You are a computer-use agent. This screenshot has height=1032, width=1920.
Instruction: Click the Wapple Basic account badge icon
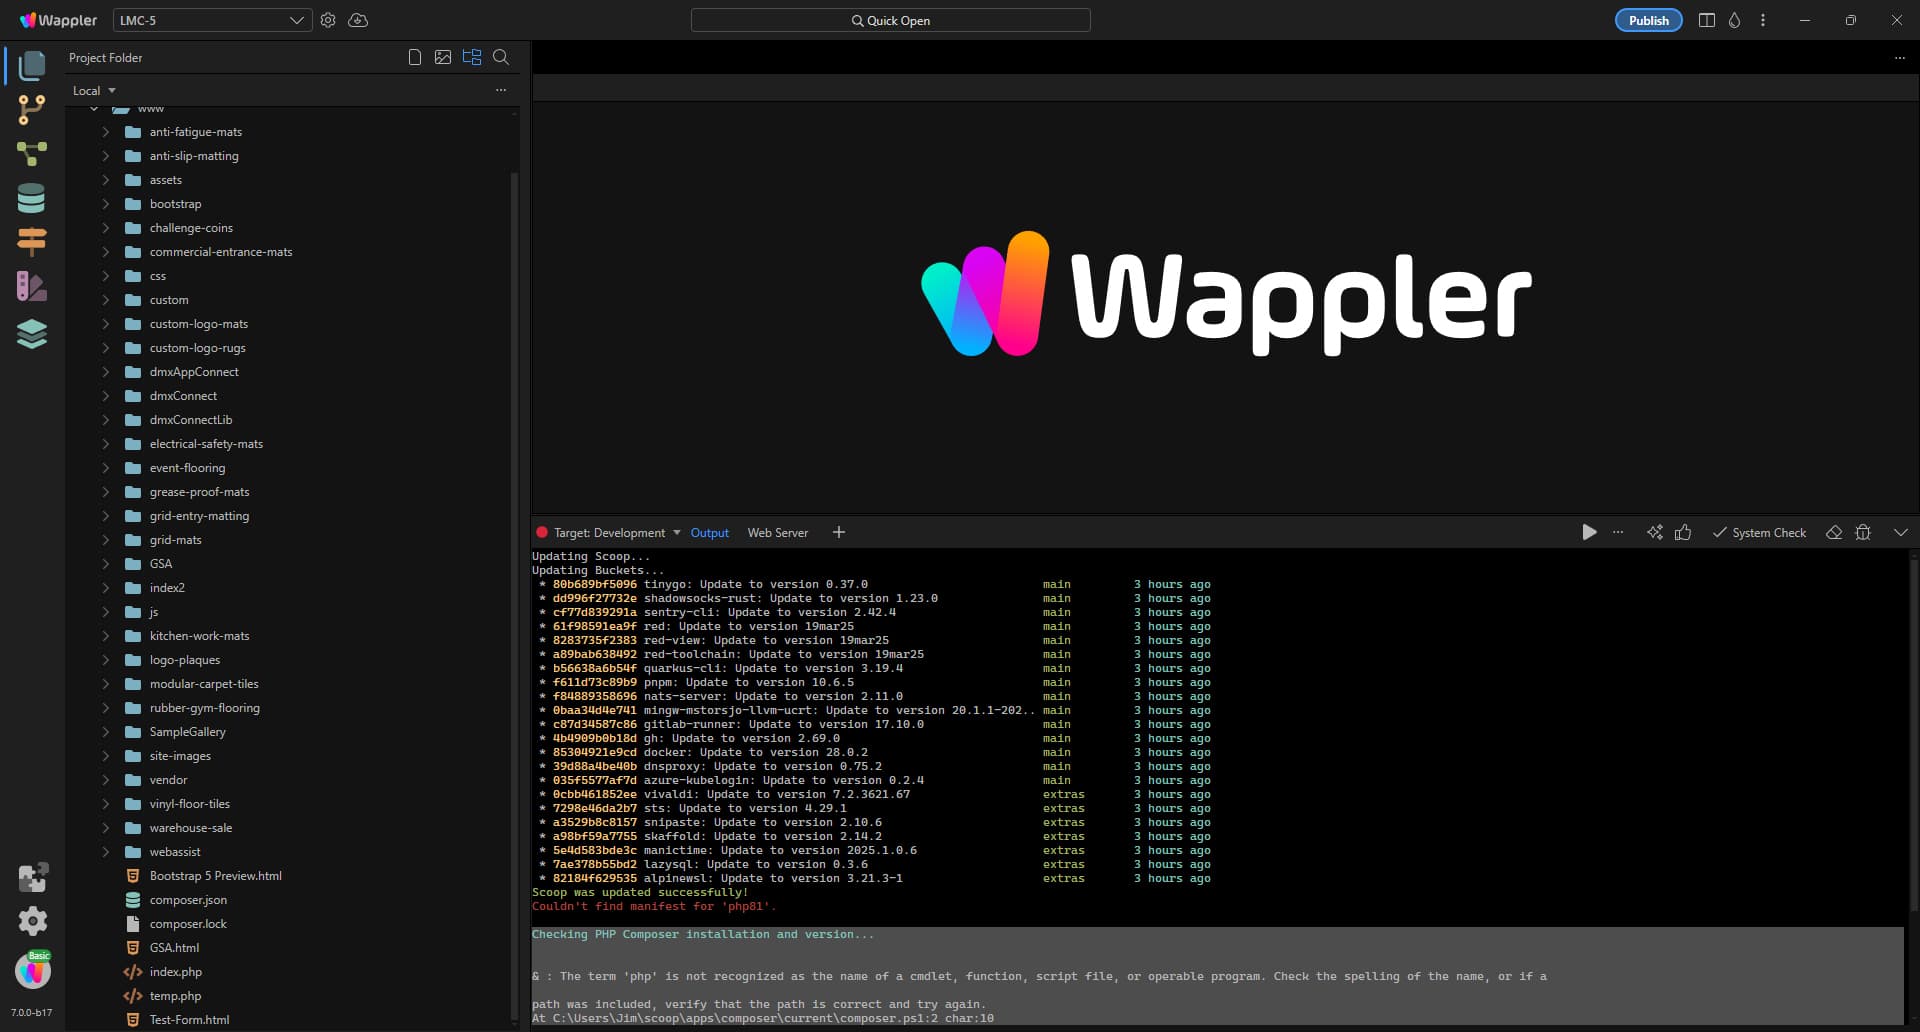point(33,969)
